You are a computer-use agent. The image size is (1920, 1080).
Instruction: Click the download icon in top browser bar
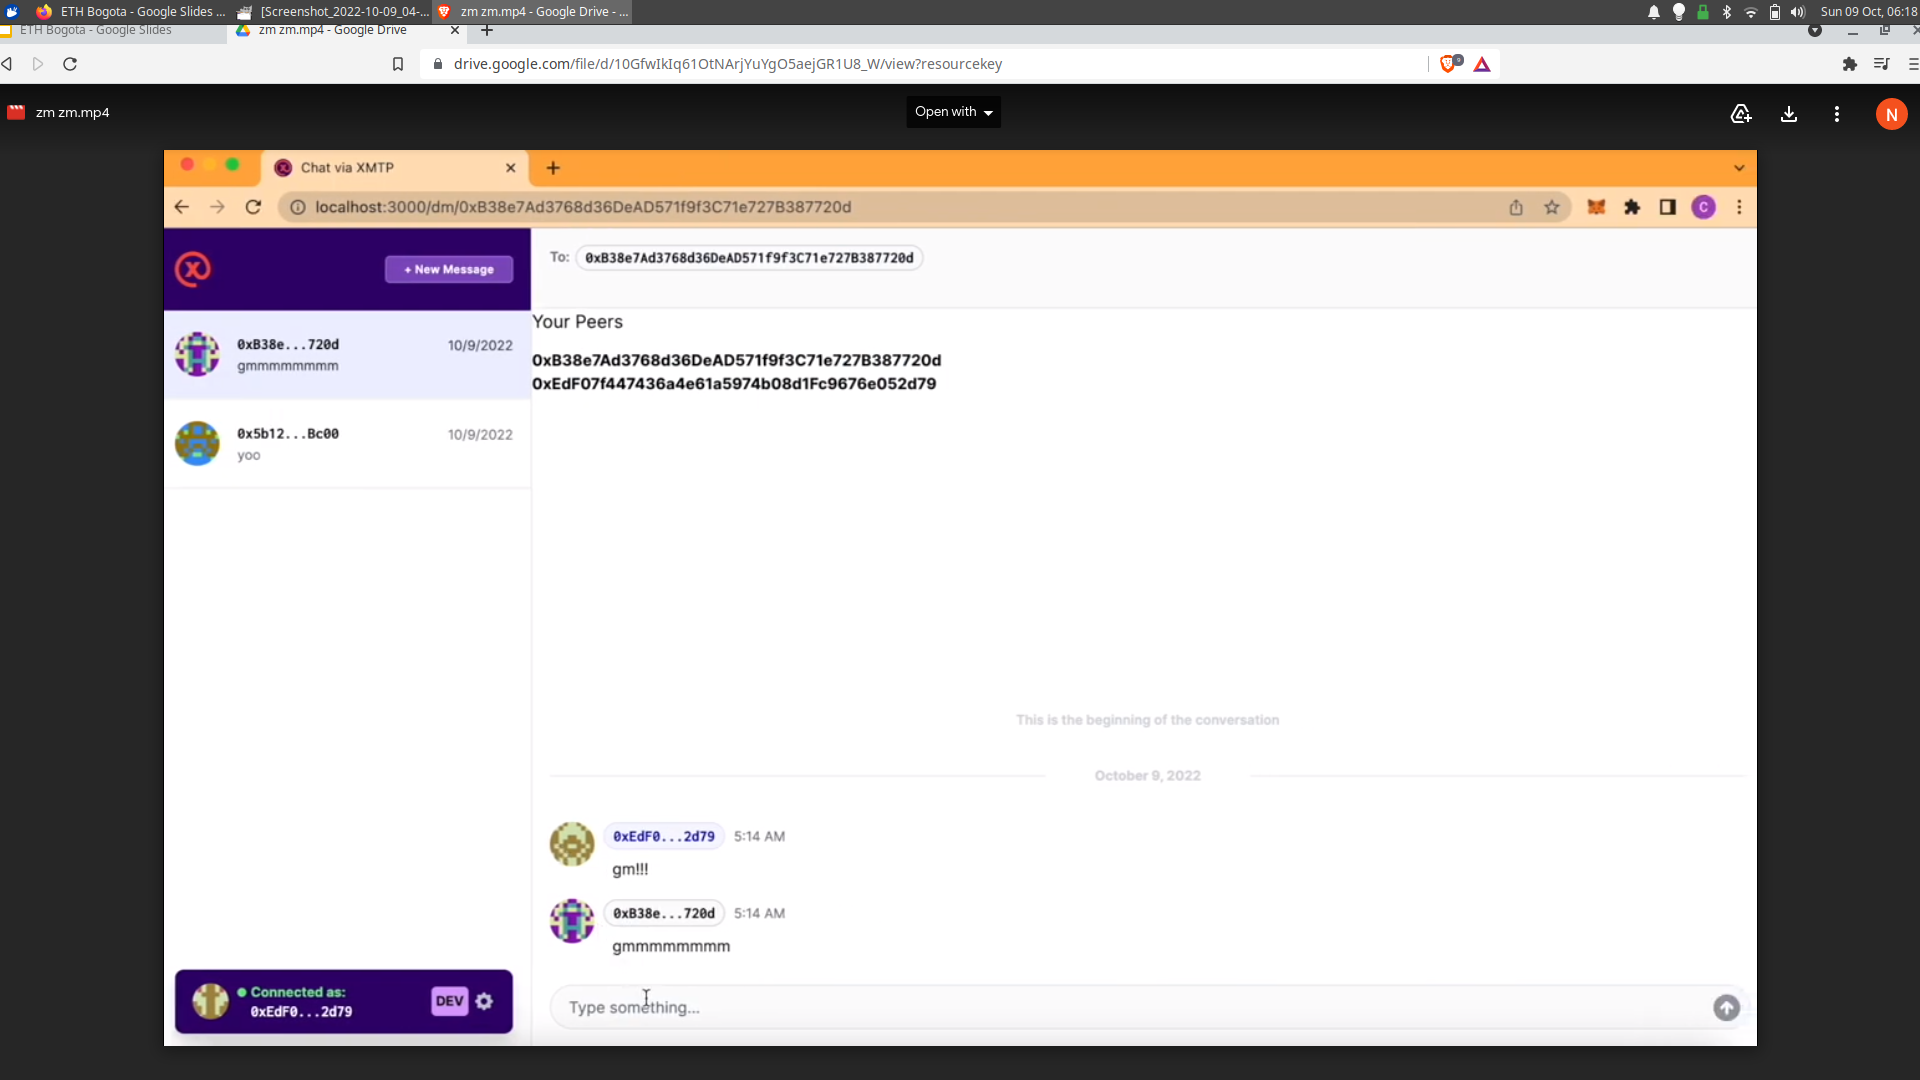pos(1788,112)
